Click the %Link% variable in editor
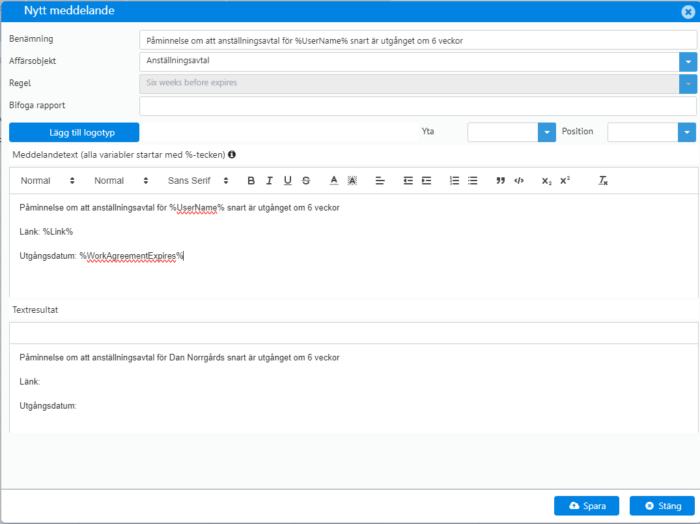 pyautogui.click(x=58, y=232)
